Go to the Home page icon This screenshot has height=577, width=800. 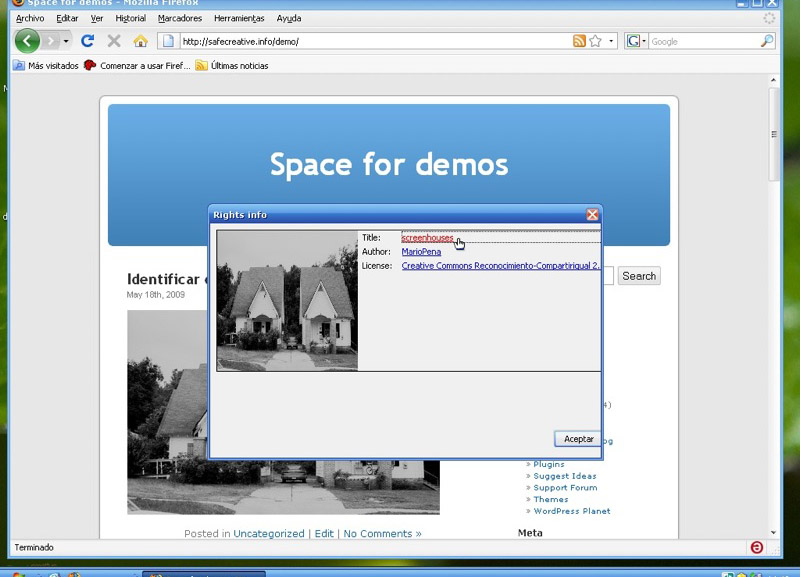coord(140,41)
